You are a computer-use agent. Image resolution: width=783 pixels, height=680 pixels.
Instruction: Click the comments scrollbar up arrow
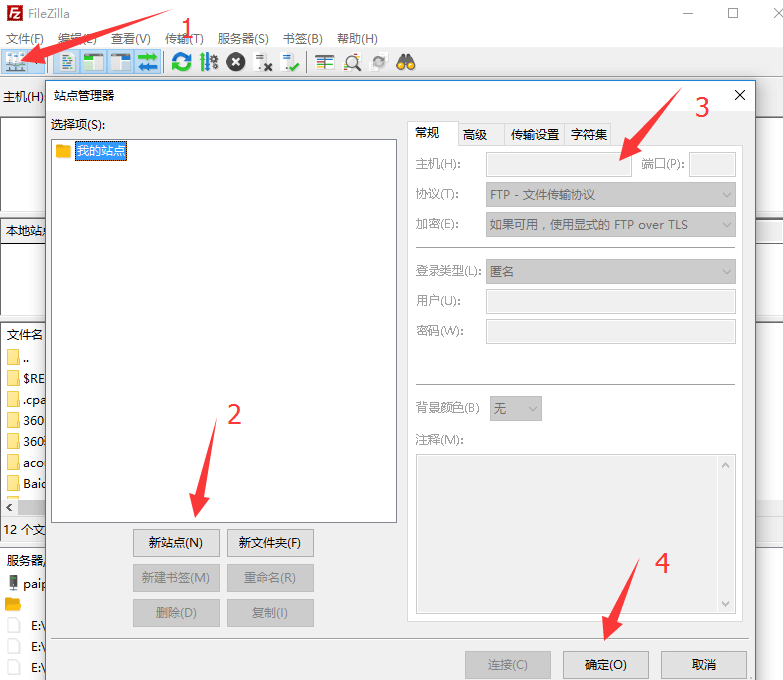pyautogui.click(x=726, y=465)
